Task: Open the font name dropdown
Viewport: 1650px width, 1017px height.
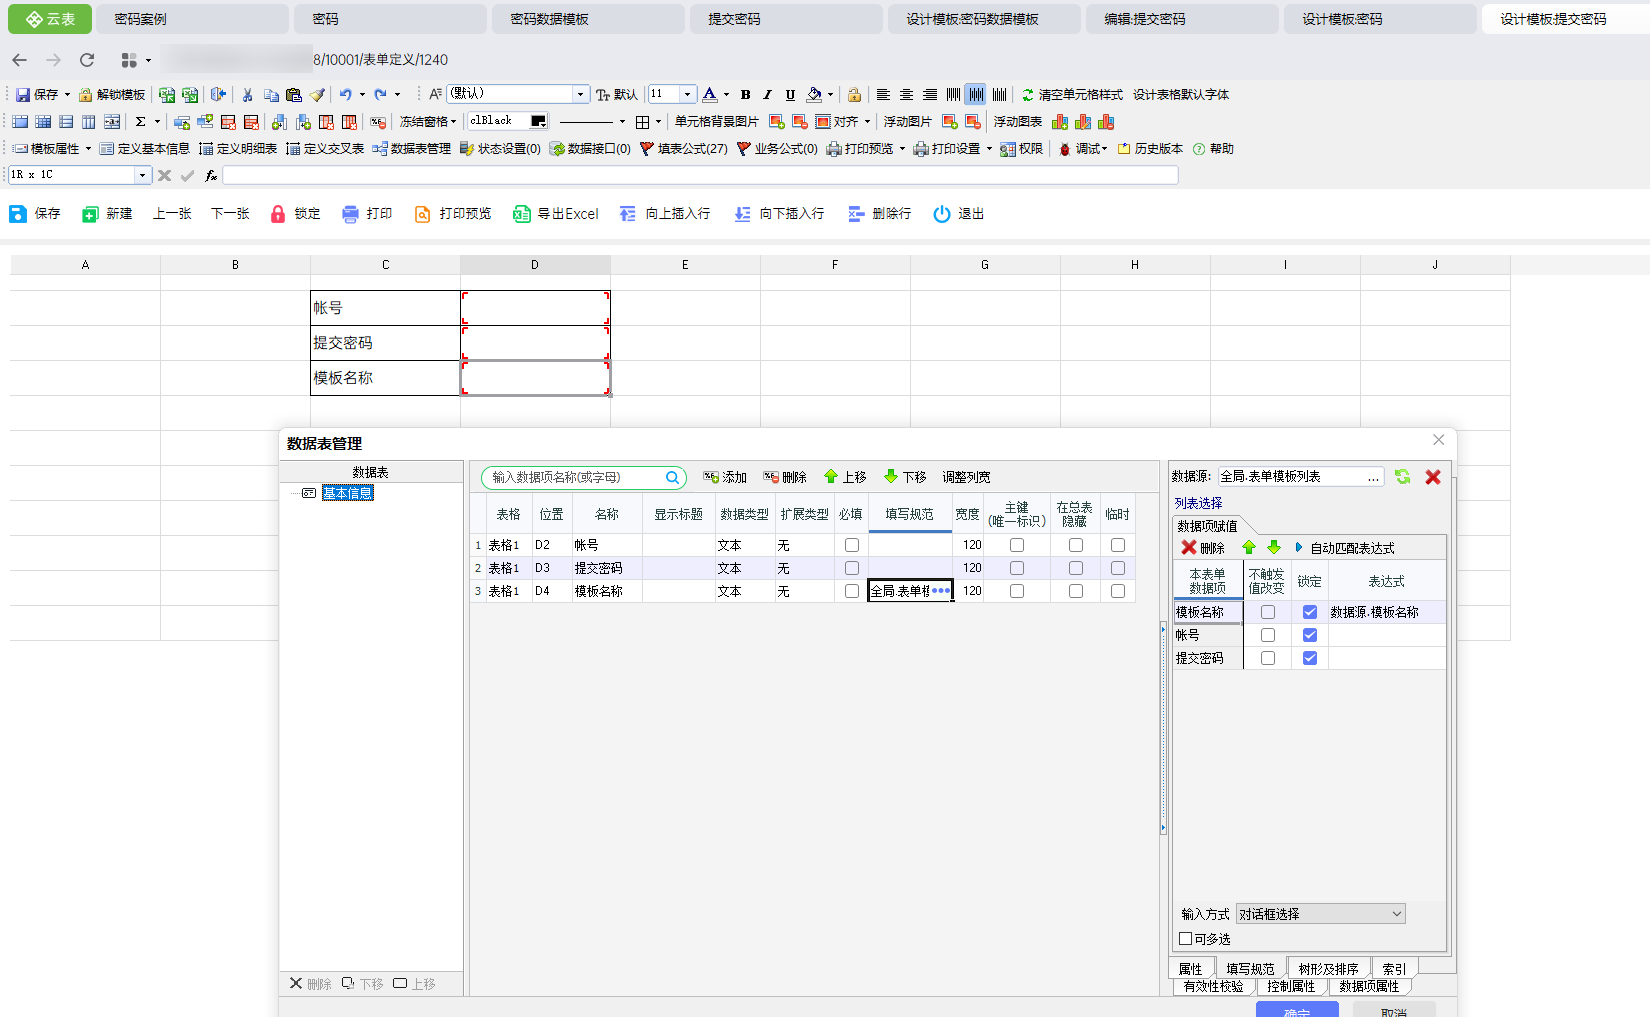Action: pyautogui.click(x=580, y=94)
